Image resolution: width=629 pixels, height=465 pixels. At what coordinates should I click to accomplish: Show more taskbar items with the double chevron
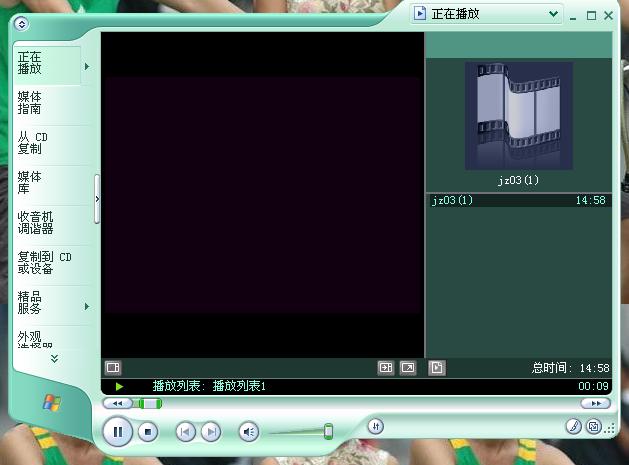tap(54, 358)
